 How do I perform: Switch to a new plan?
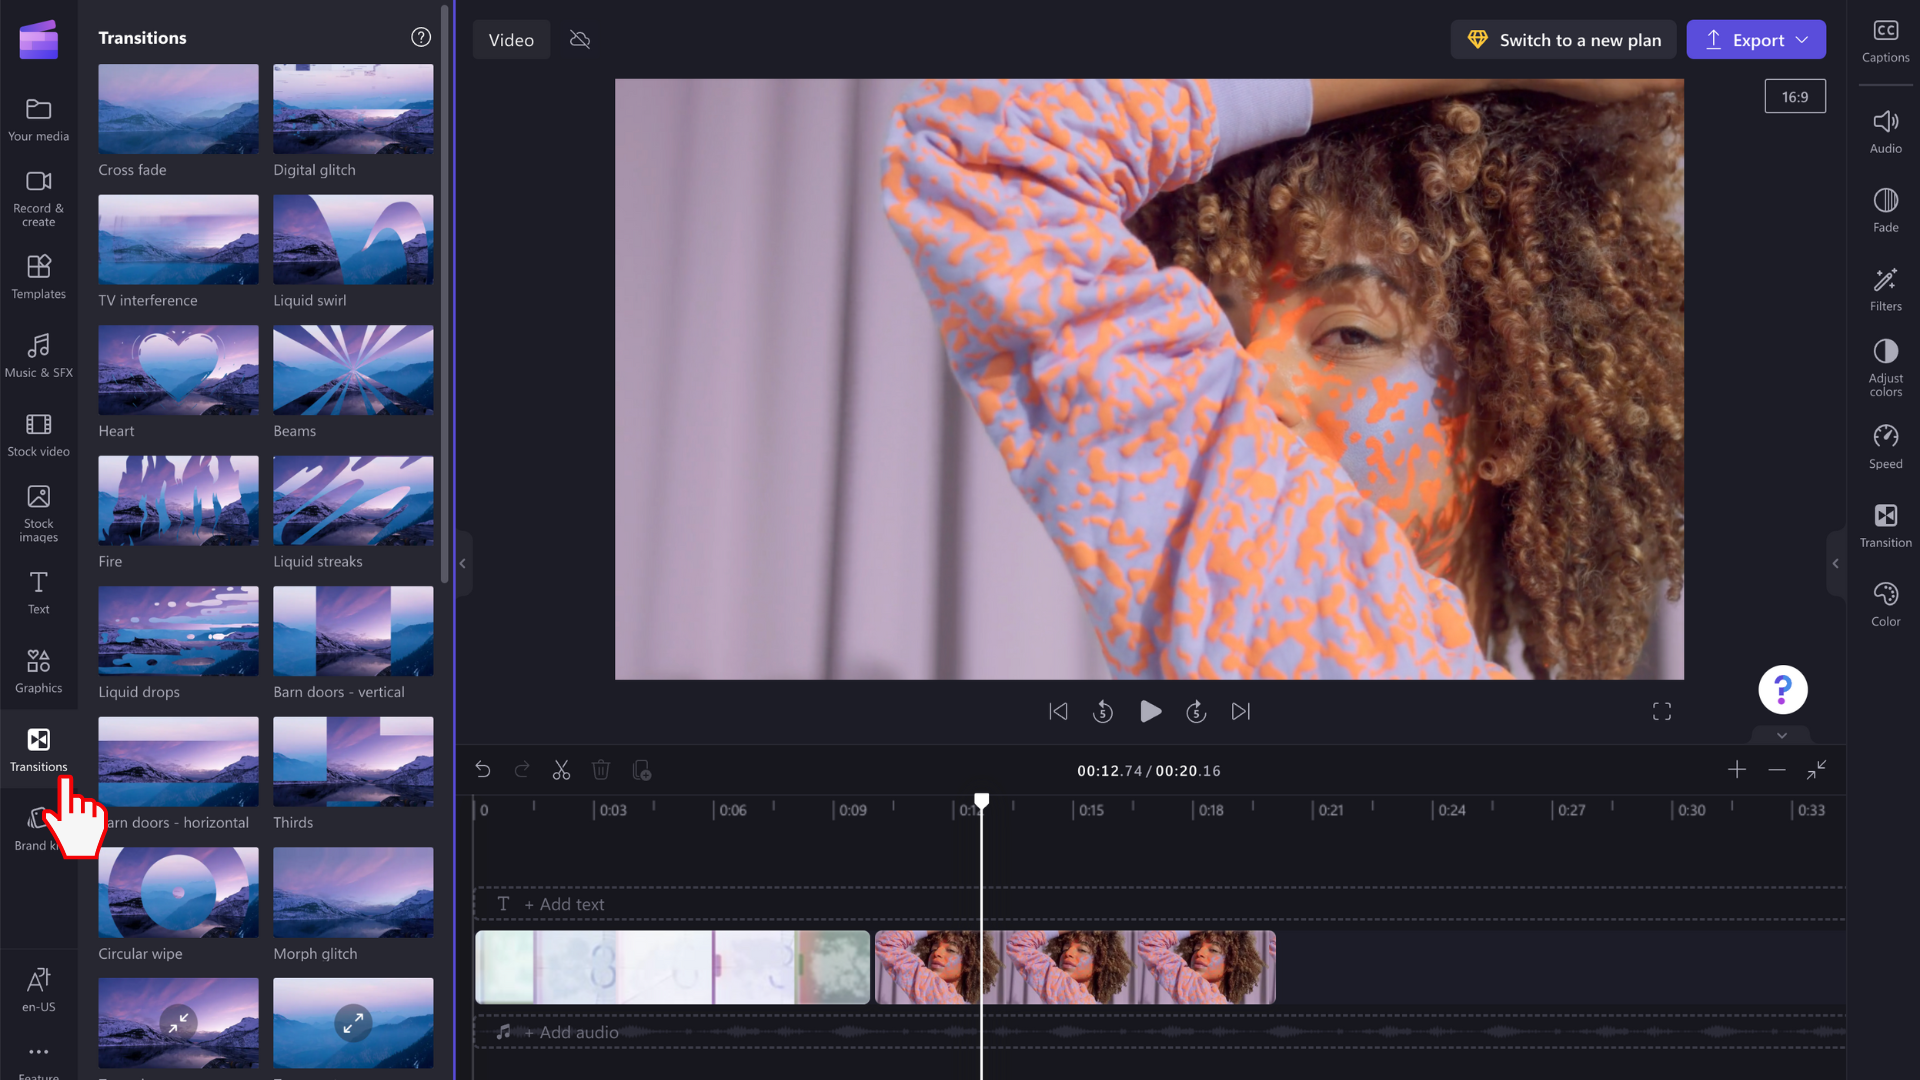click(1565, 40)
